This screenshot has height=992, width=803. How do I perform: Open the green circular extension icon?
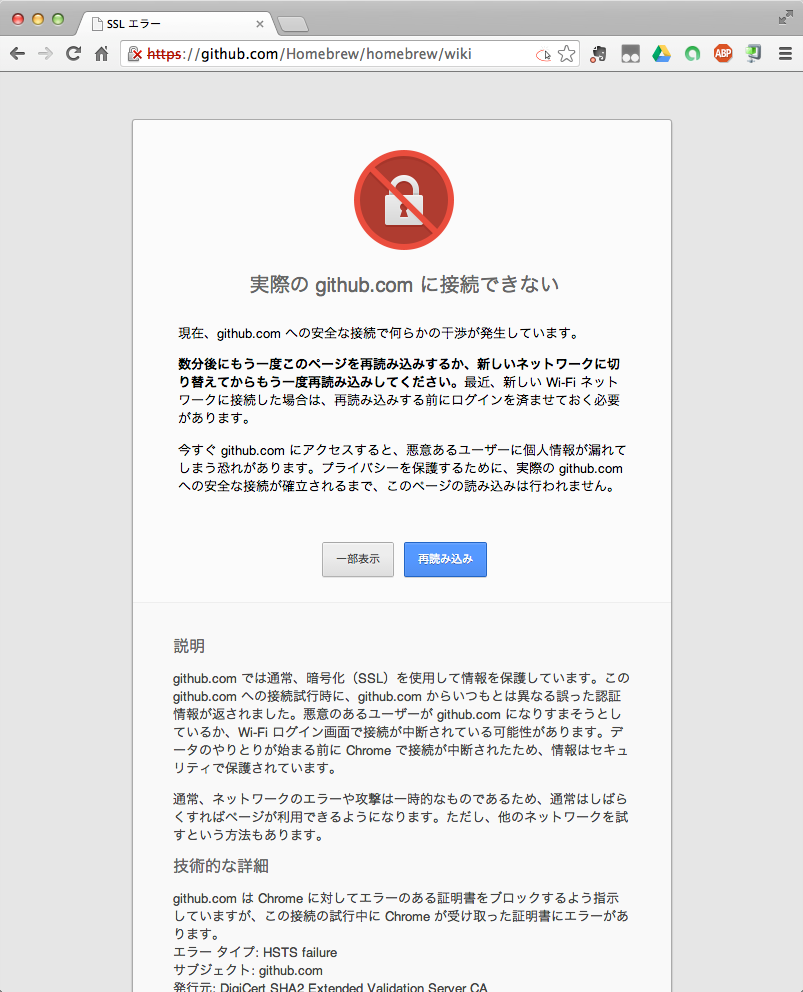tap(692, 54)
